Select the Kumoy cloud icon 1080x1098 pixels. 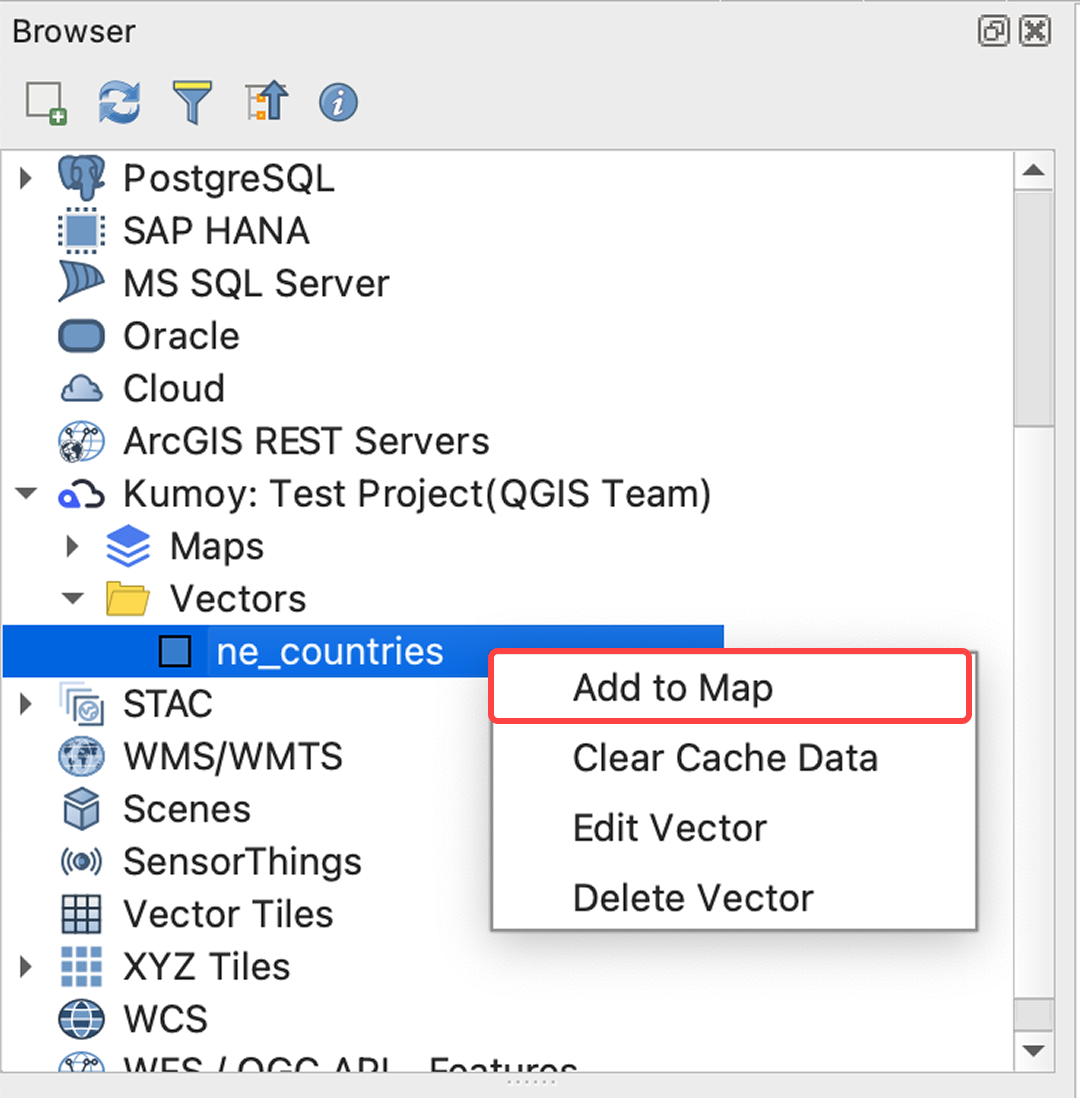coord(82,494)
